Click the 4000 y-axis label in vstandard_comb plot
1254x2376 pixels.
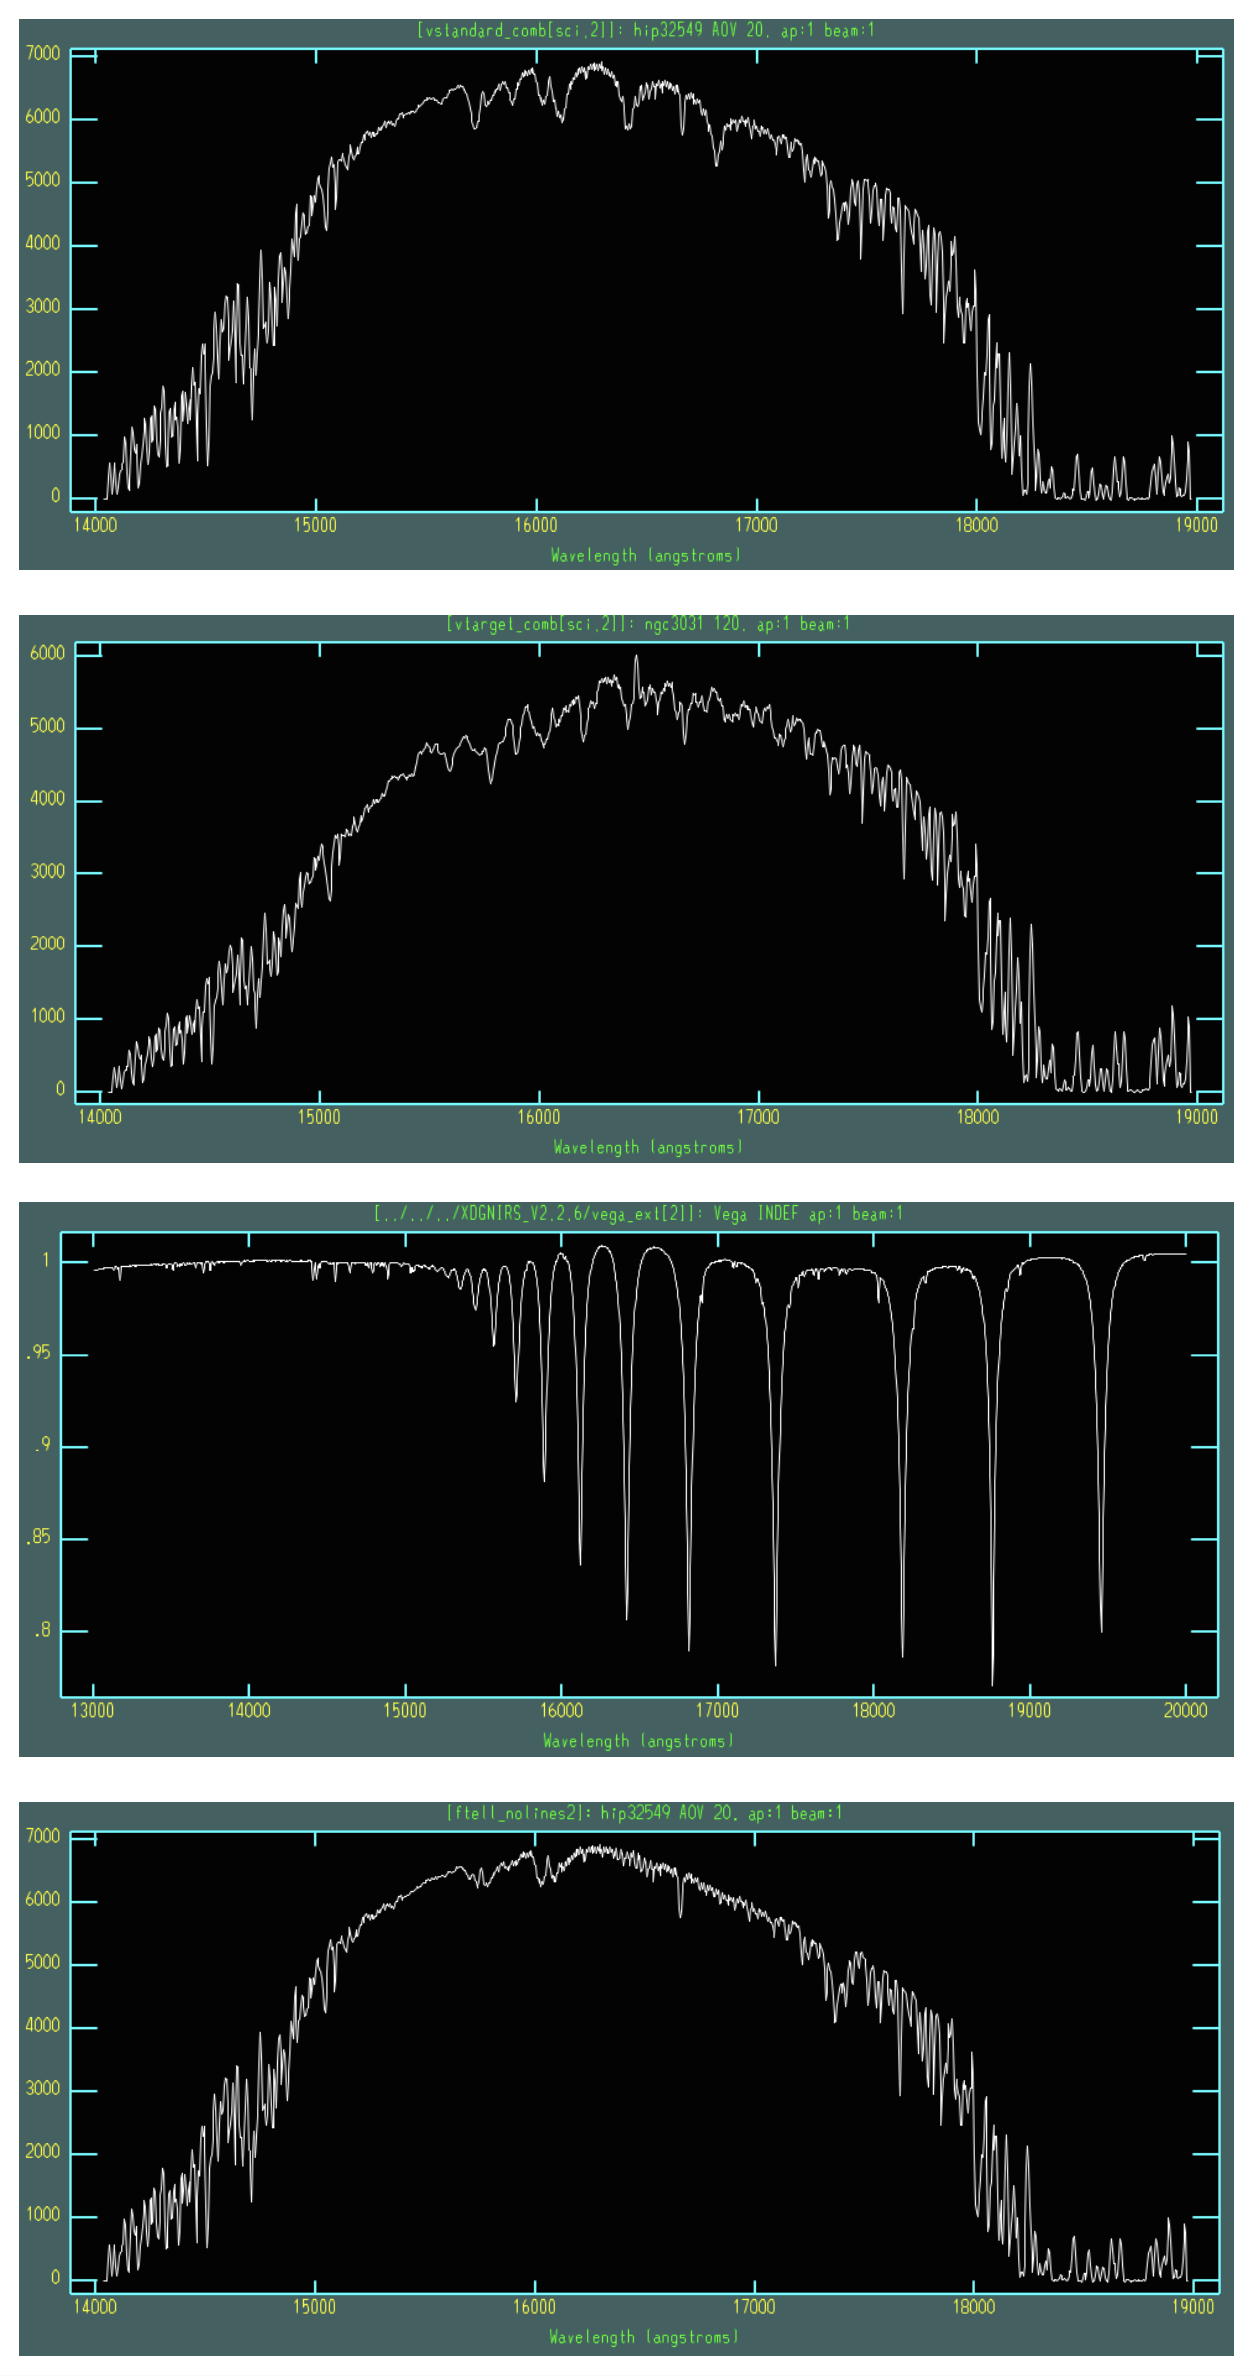(x=43, y=244)
